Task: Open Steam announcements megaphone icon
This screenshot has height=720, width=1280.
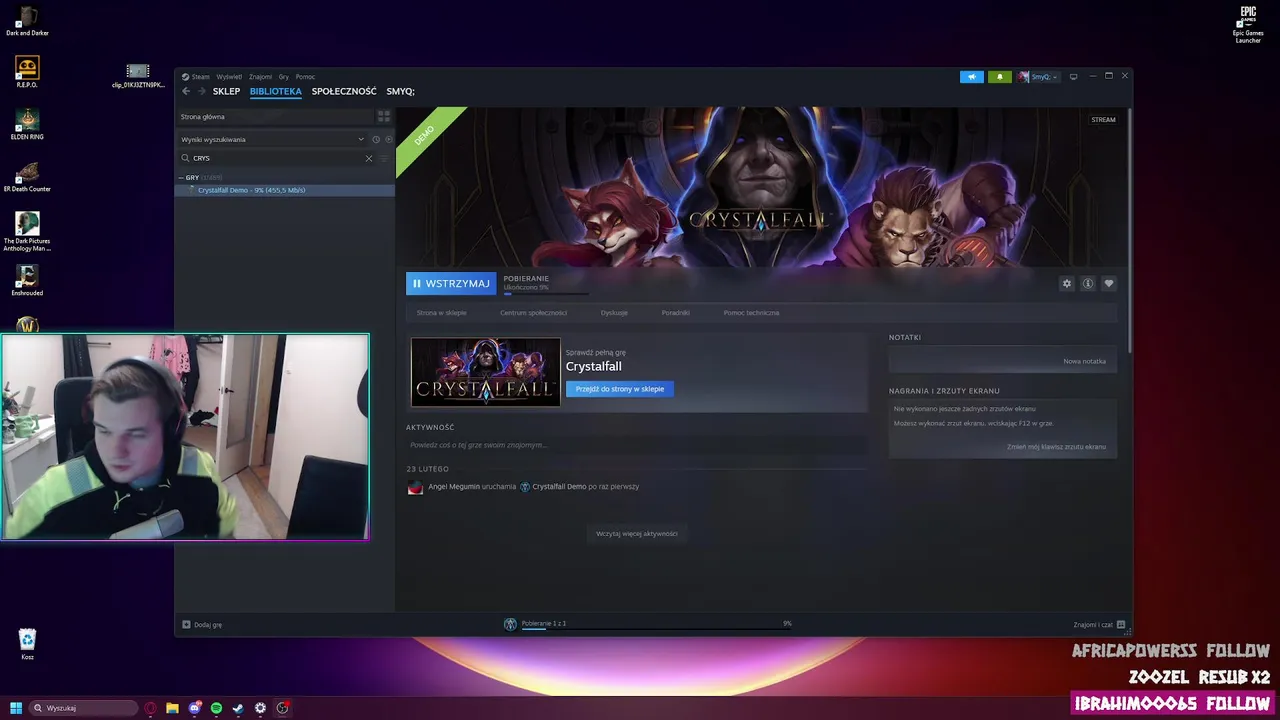Action: coord(972,77)
